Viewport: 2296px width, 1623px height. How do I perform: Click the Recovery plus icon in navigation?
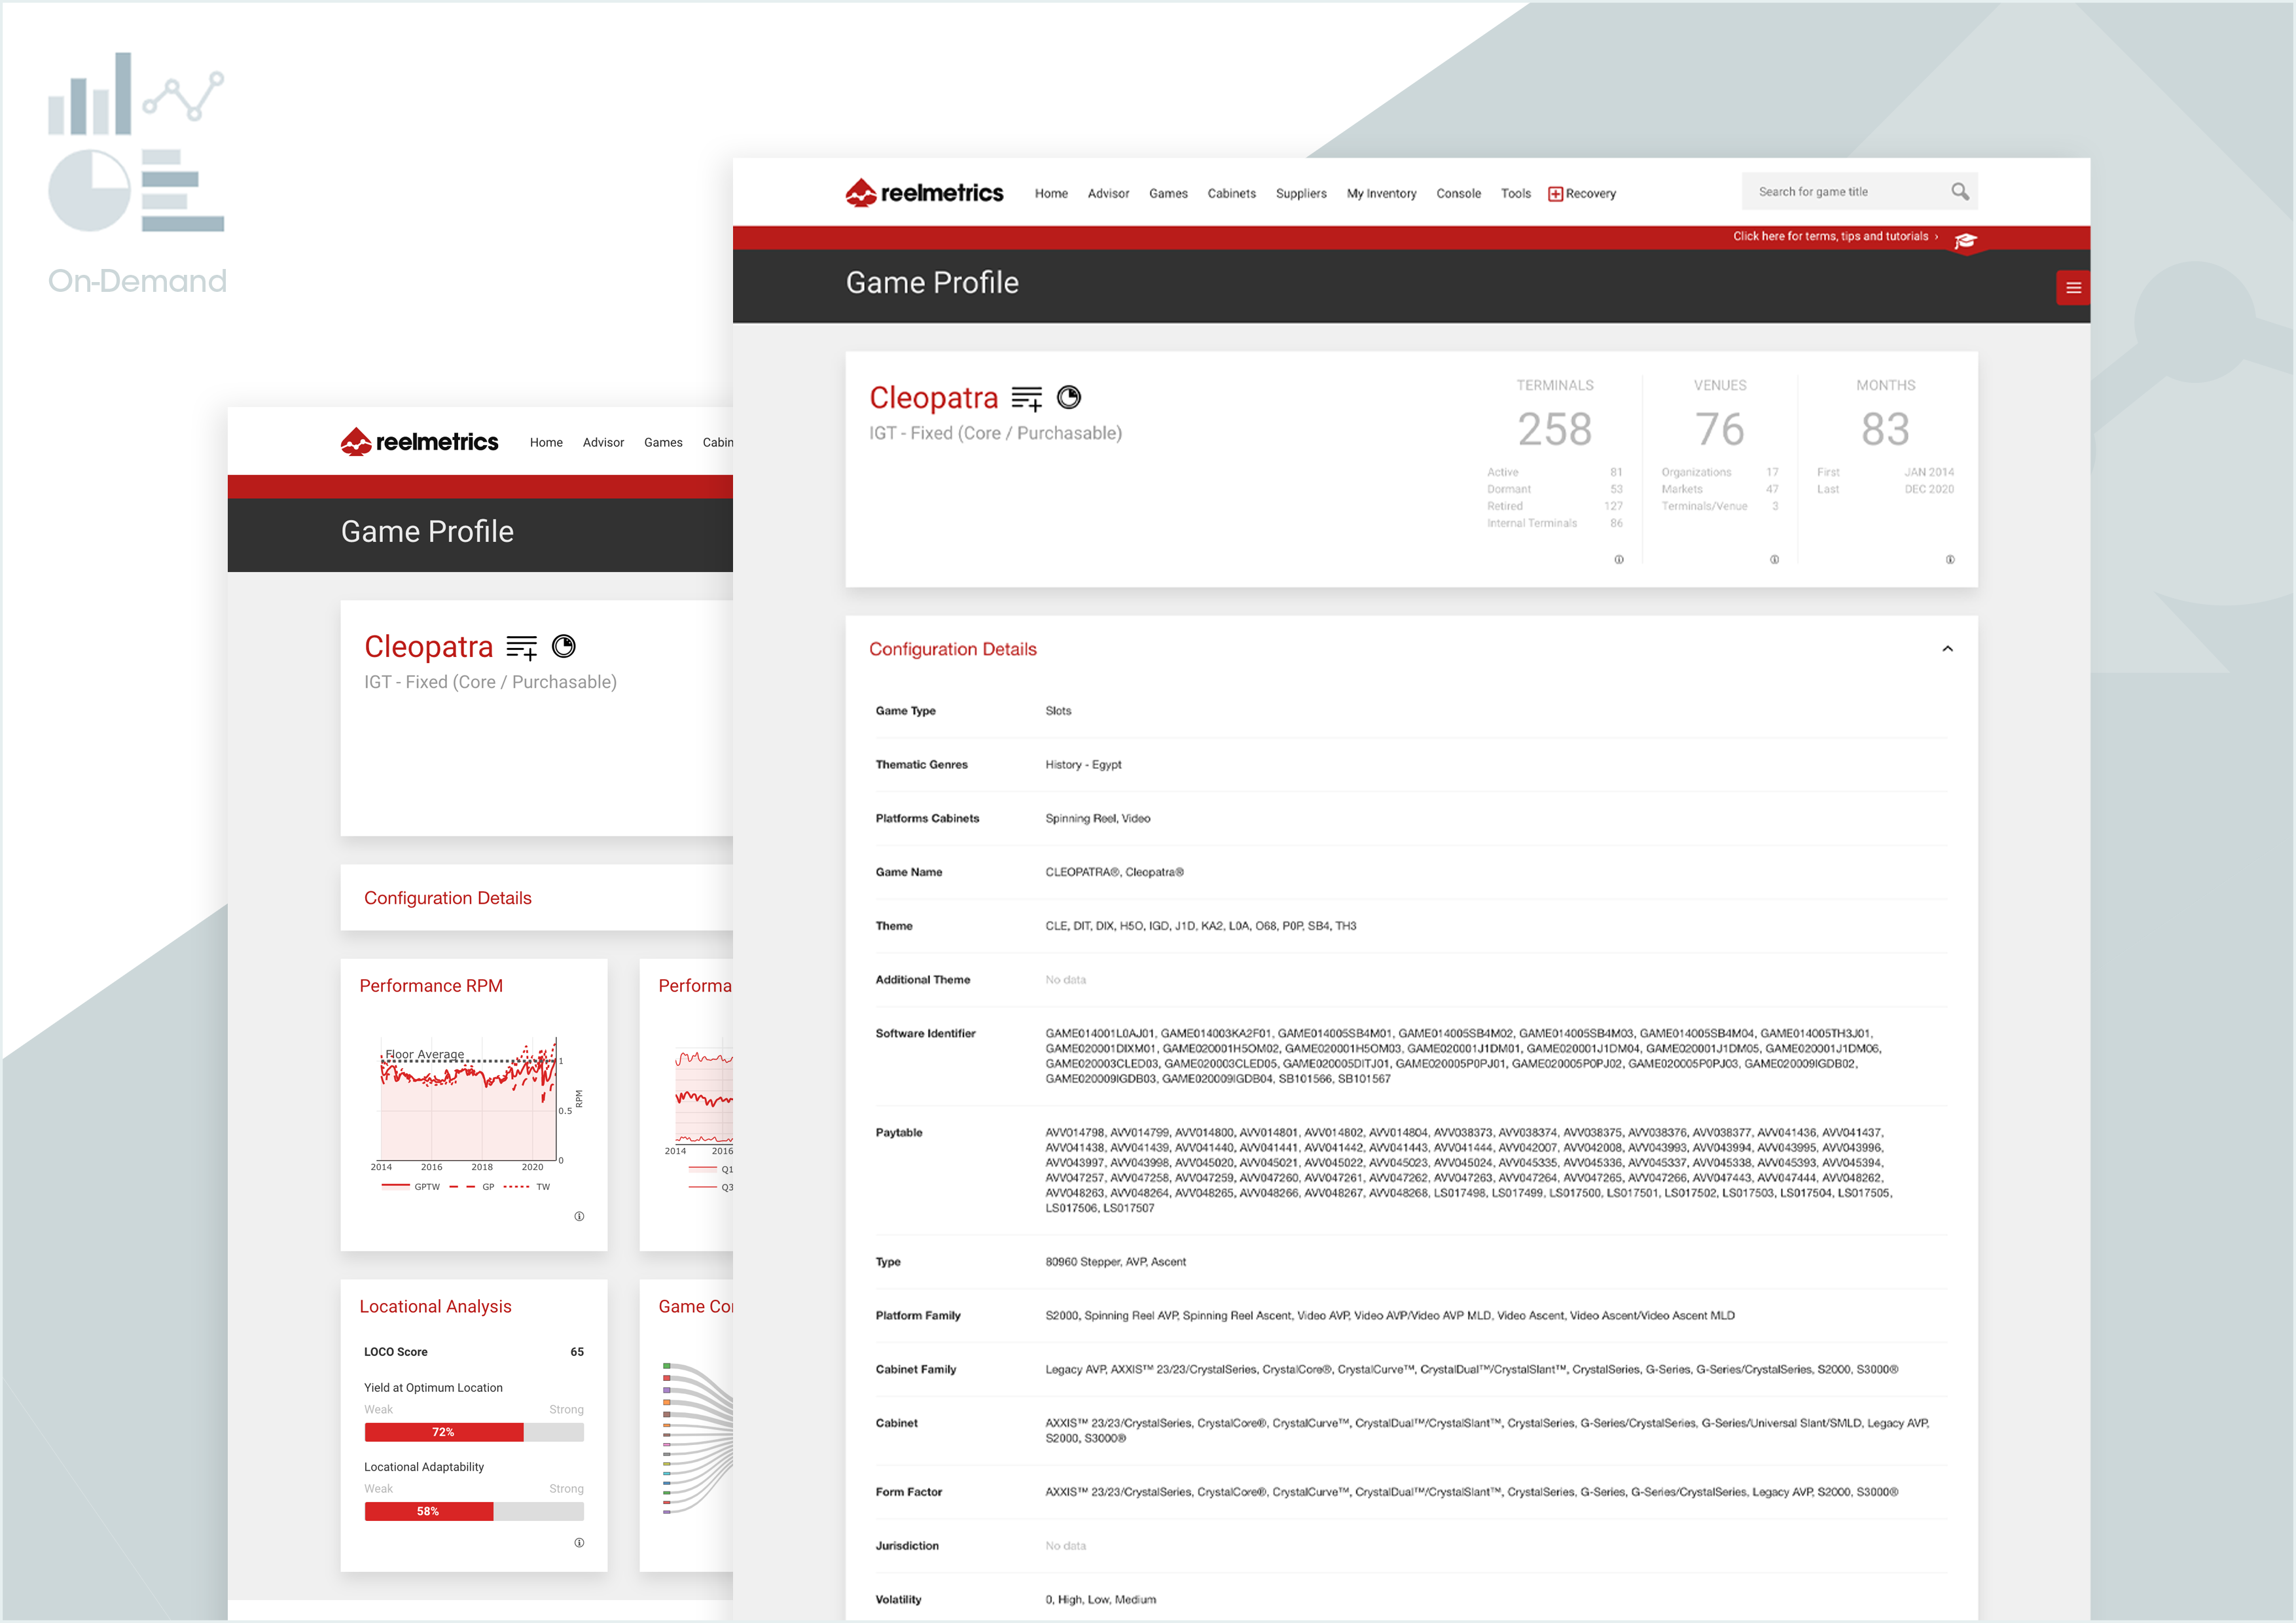coord(1555,194)
